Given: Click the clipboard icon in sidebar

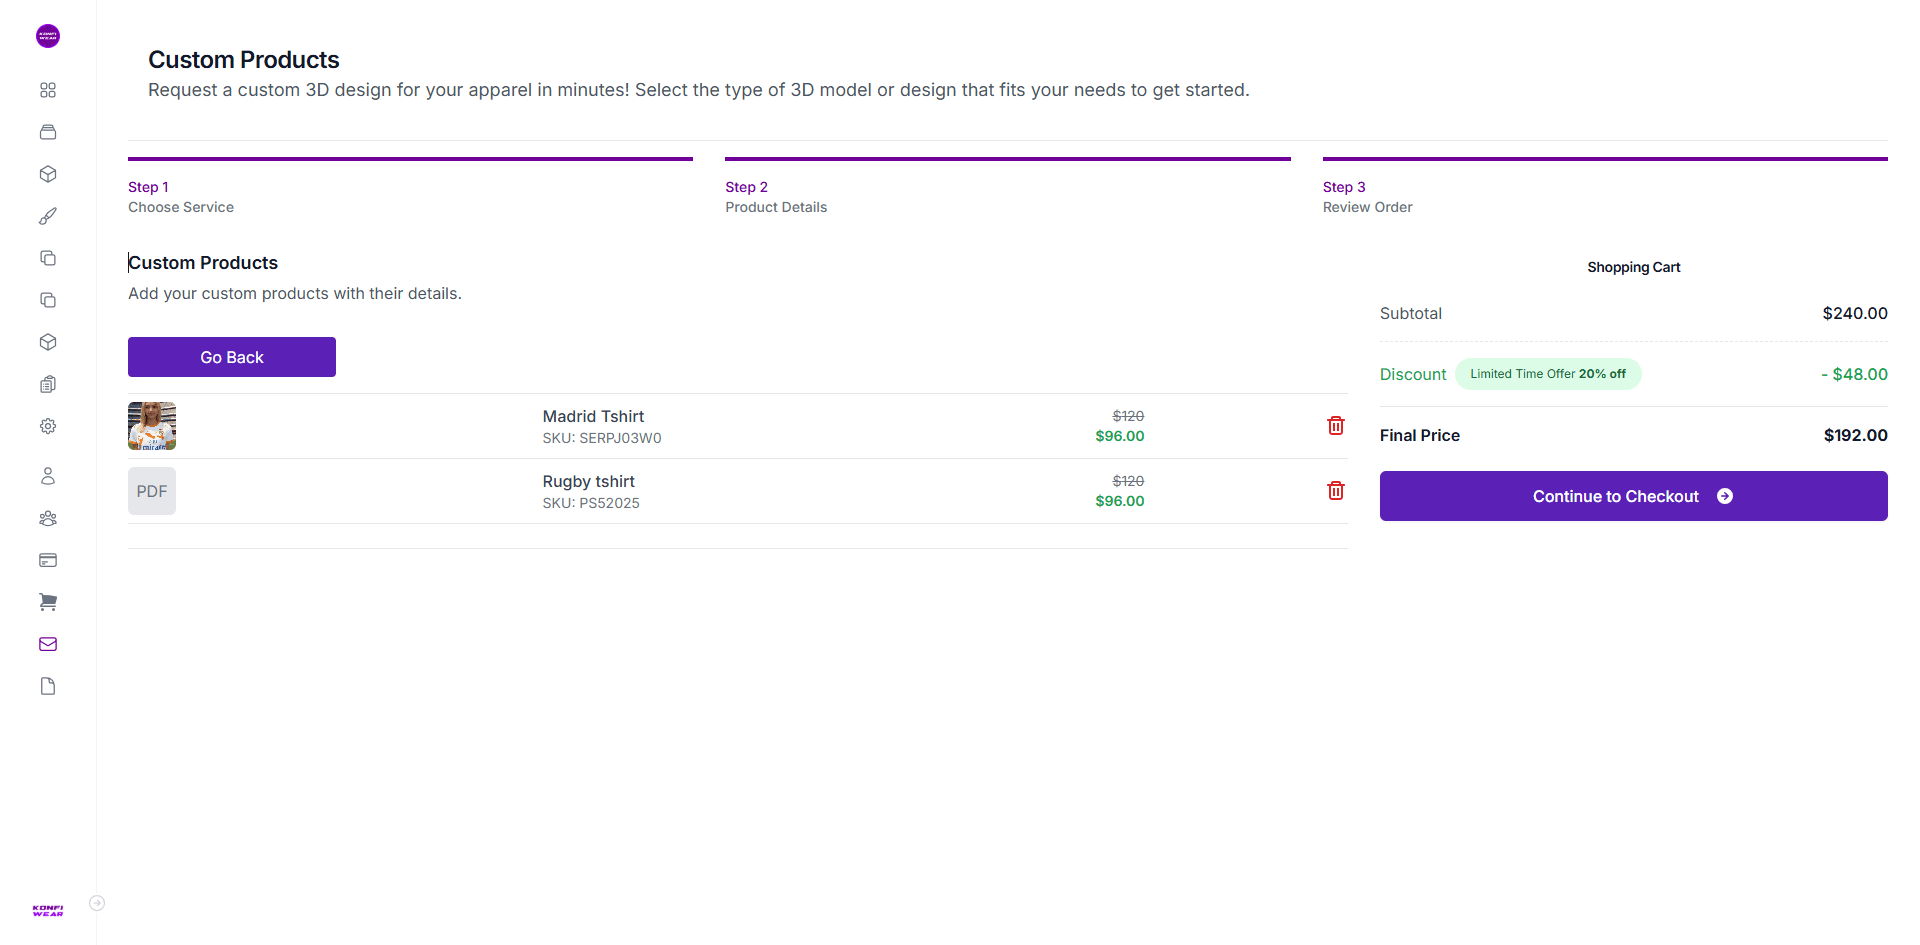Looking at the screenshot, I should click(48, 384).
